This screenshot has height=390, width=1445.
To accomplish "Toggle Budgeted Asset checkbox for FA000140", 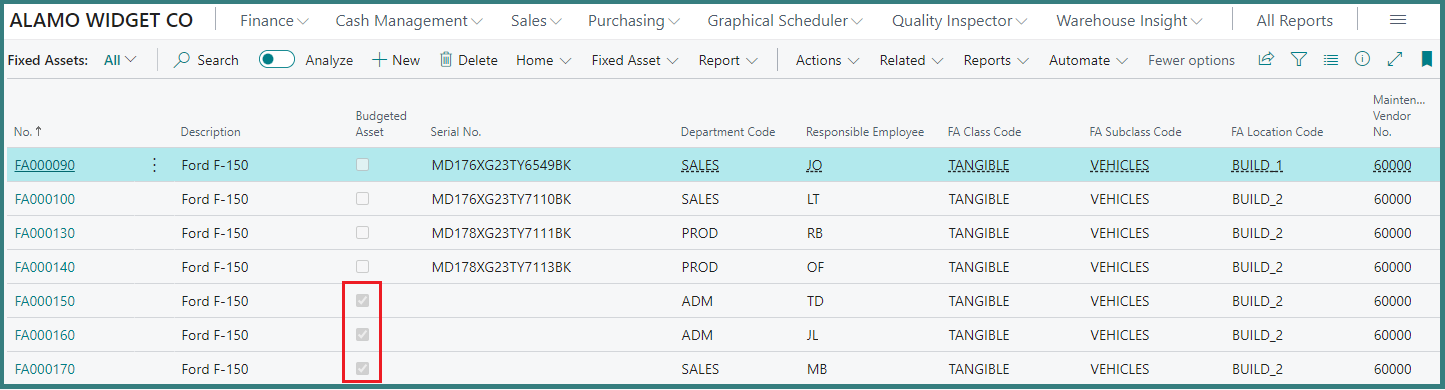I will pyautogui.click(x=363, y=267).
